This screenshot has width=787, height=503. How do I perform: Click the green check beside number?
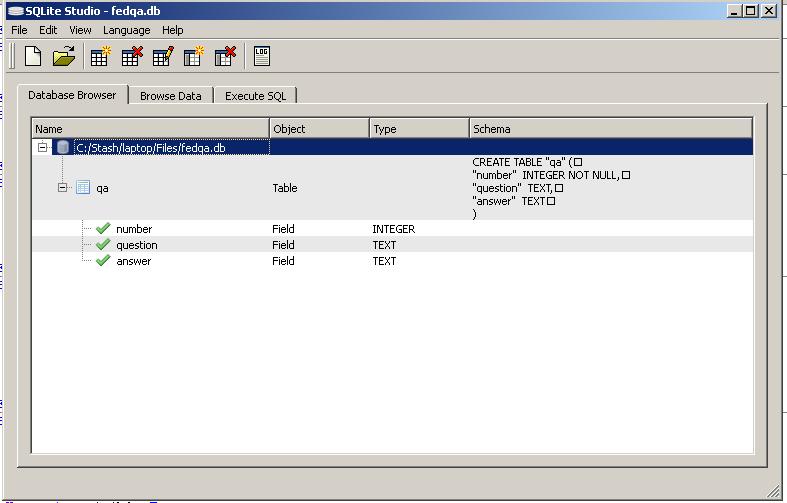103,228
